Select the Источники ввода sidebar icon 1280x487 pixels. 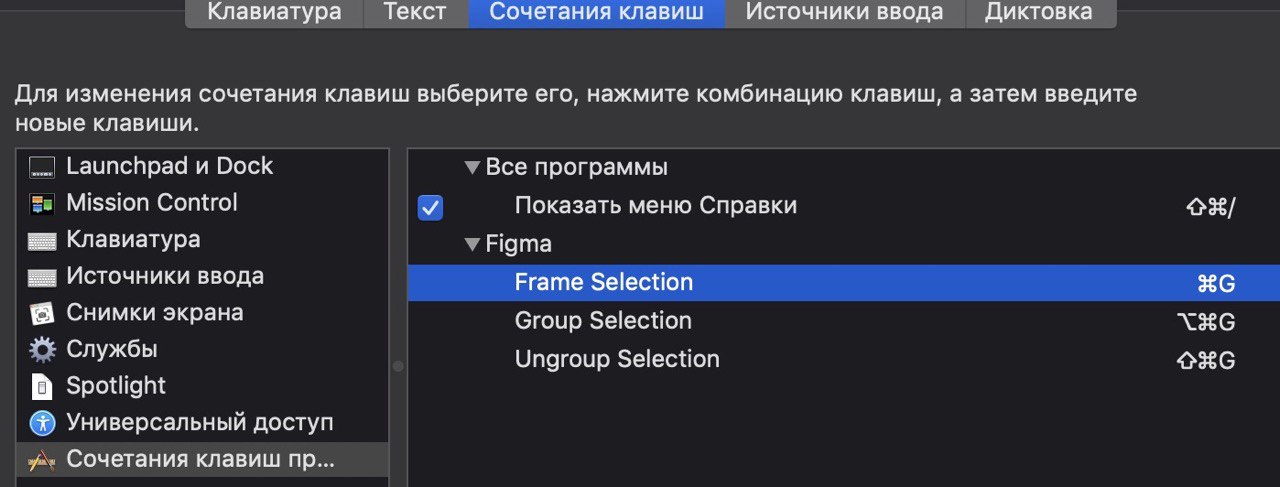point(41,277)
